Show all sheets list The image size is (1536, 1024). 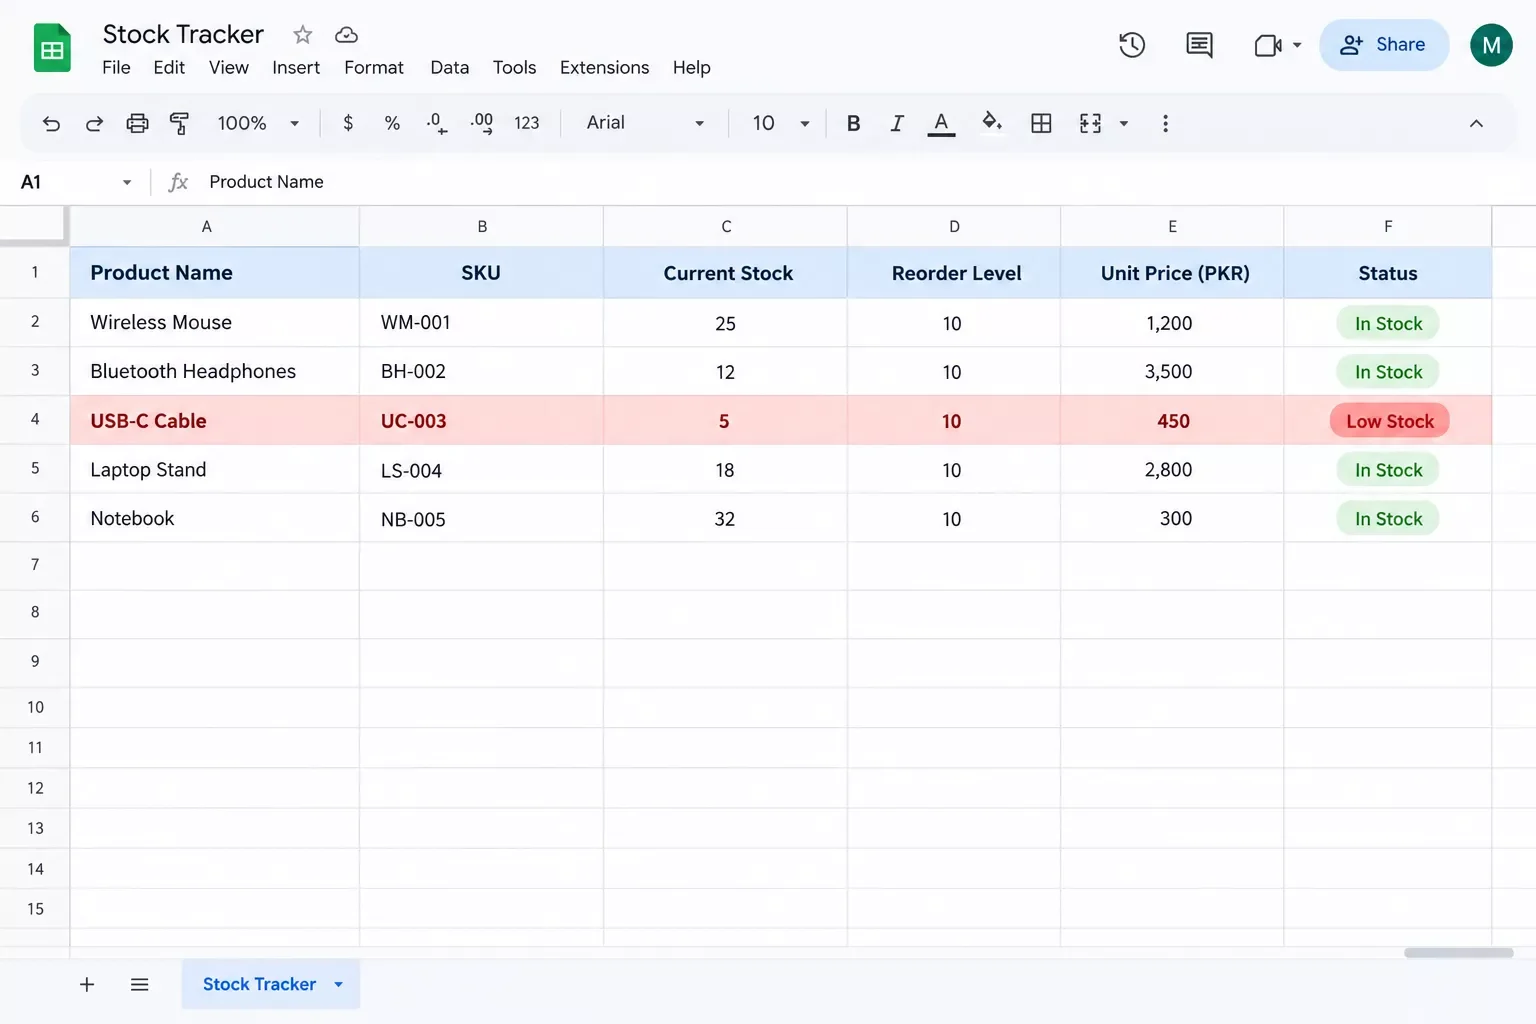[140, 985]
